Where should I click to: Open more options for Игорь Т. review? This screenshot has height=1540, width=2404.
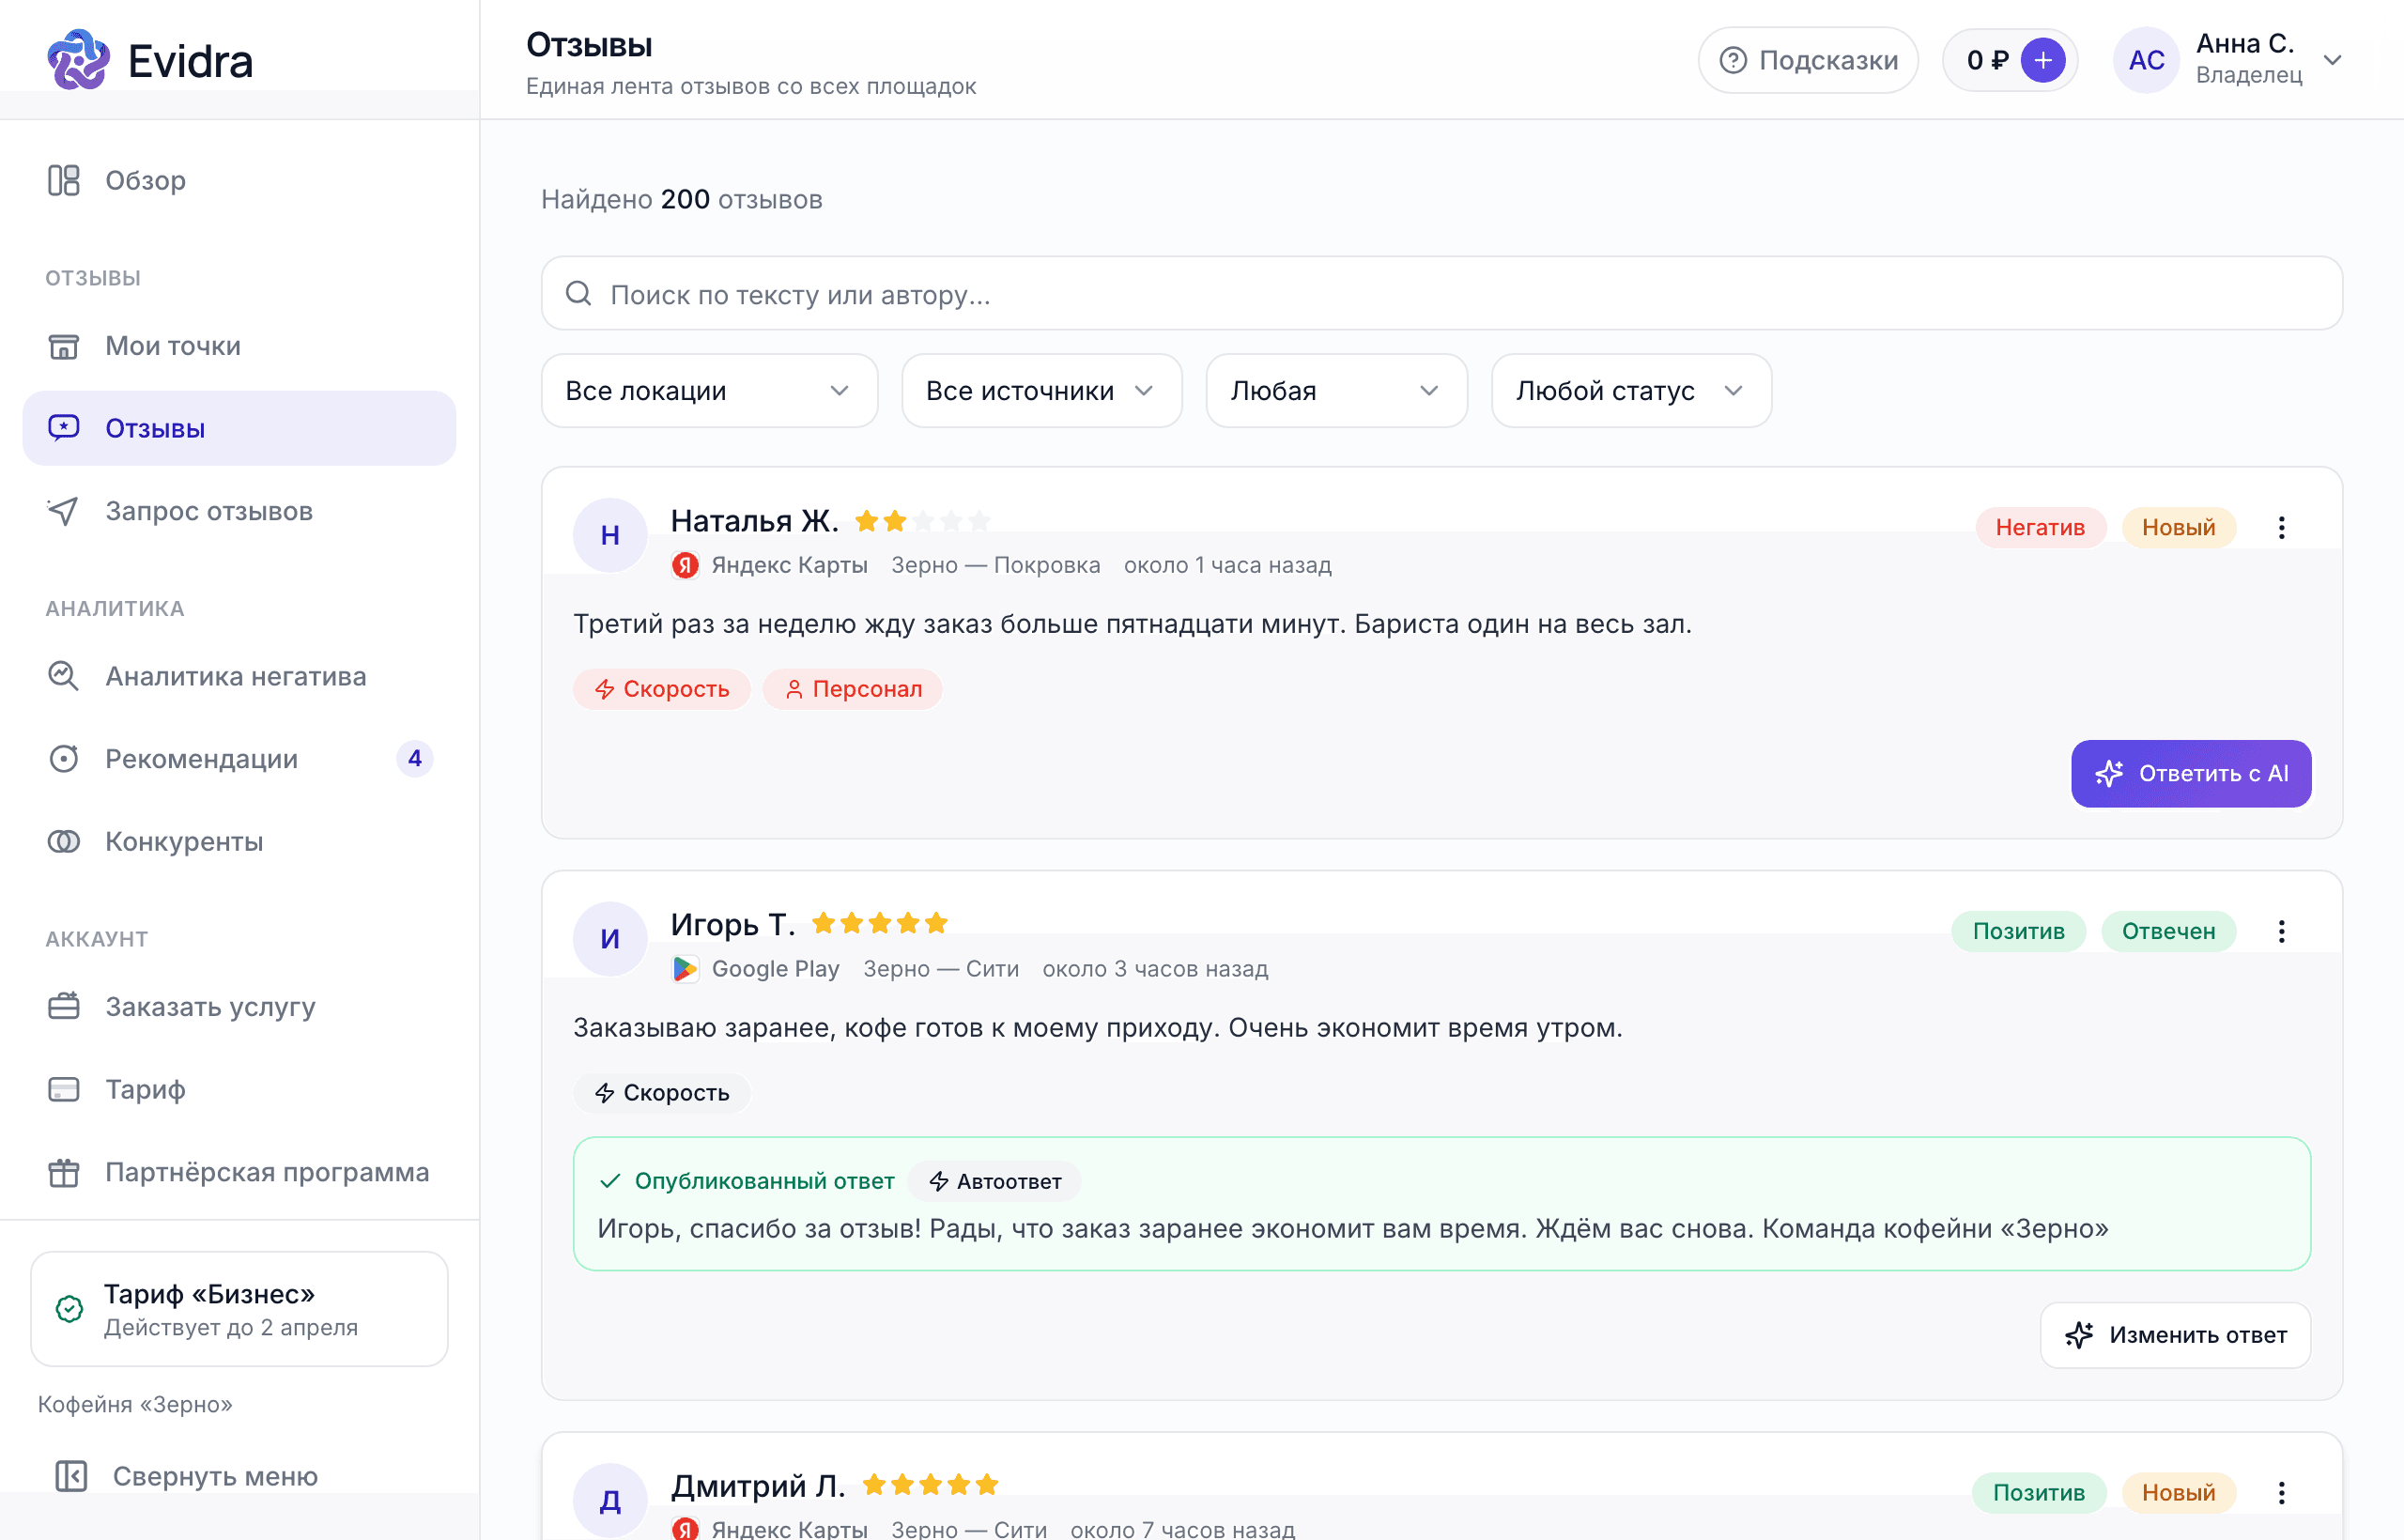point(2281,931)
